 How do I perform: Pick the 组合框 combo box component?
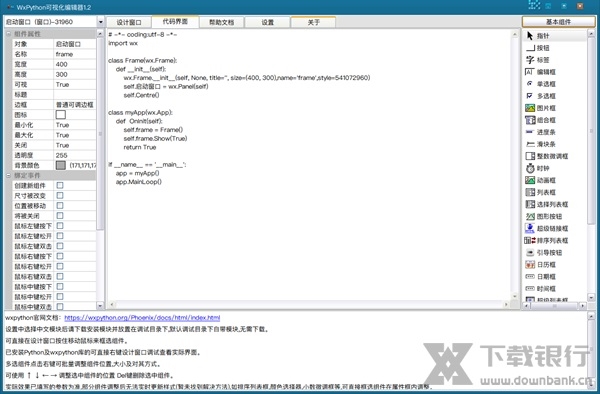[x=541, y=120]
